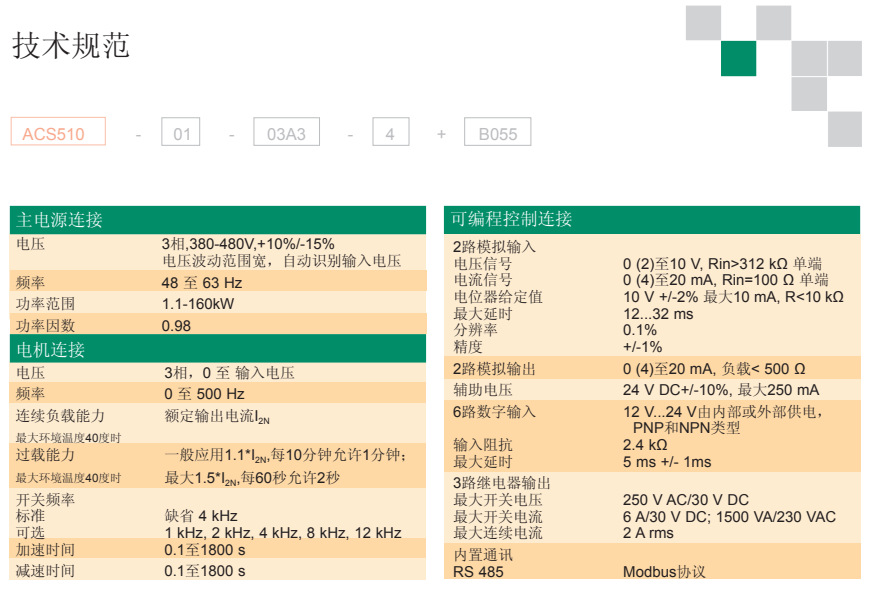The image size is (889, 610).
Task: Click the value 2 A rms
Action: (x=648, y=533)
